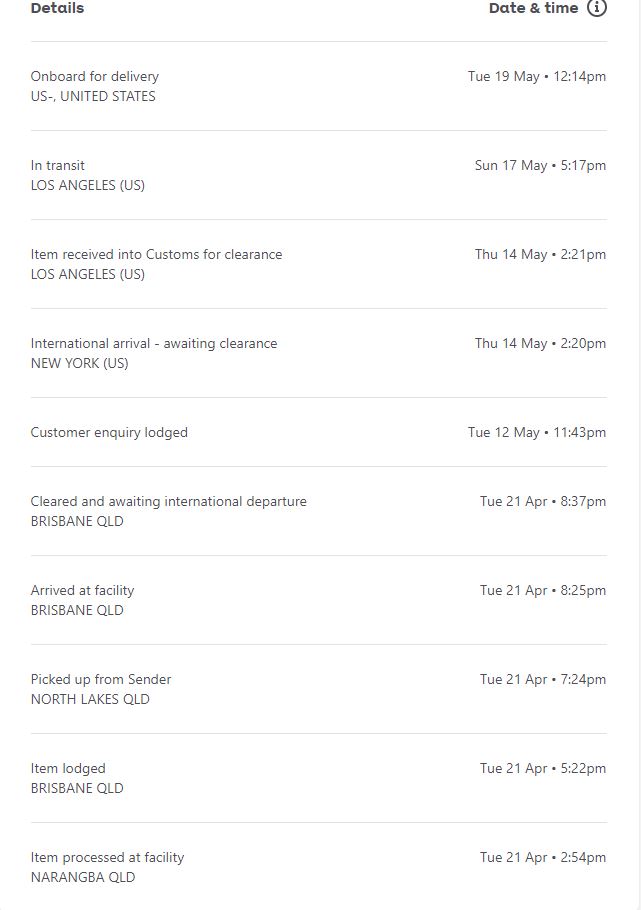
Task: Select Cleared and awaiting international departure
Action: (168, 501)
